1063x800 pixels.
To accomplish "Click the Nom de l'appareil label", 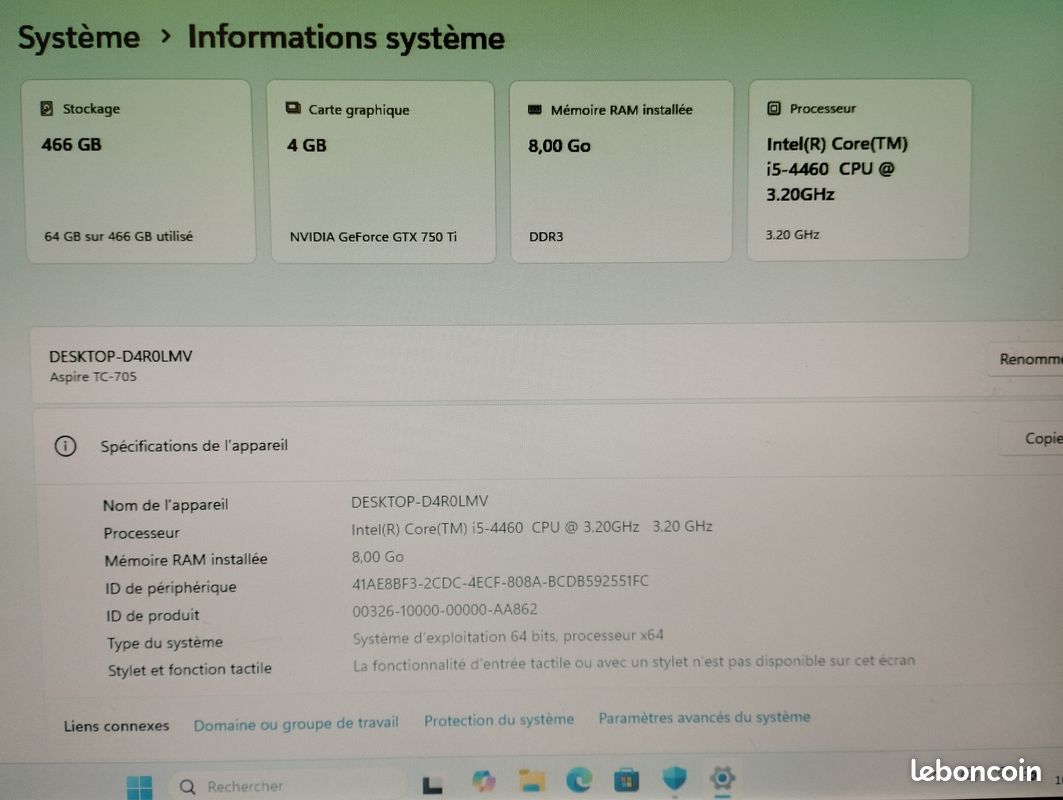I will (165, 505).
